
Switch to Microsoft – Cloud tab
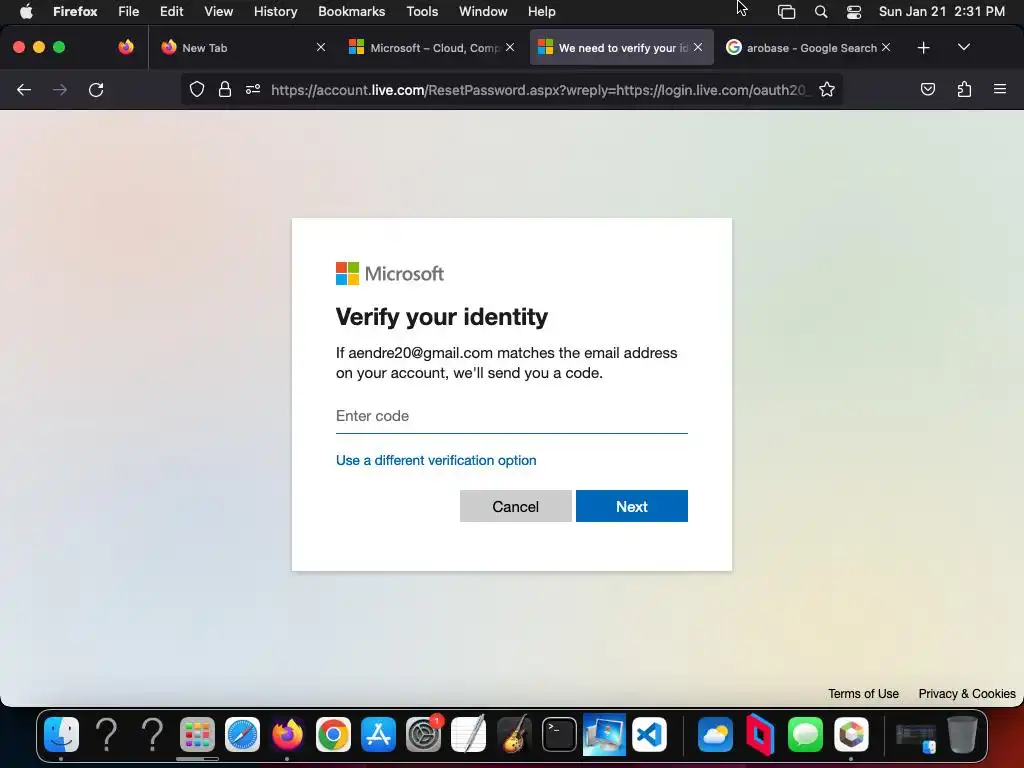(x=431, y=48)
